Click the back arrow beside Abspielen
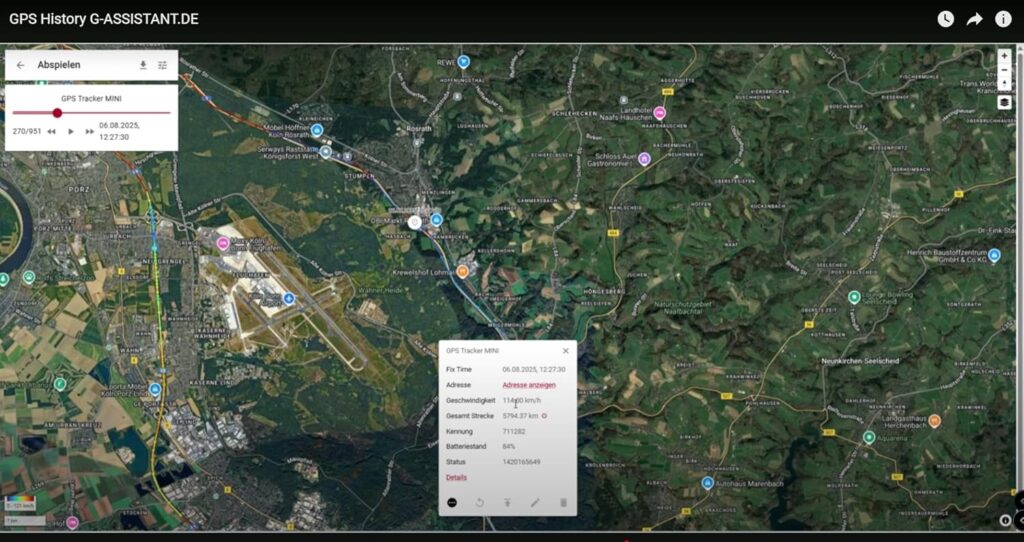1024x542 pixels. (x=20, y=65)
